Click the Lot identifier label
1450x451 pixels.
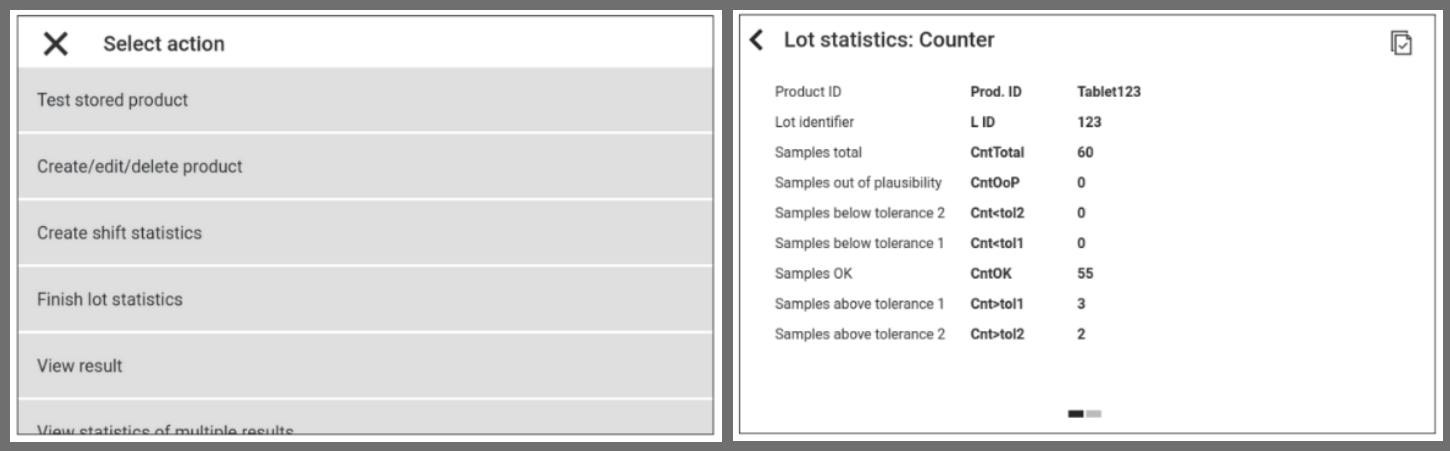tap(814, 122)
